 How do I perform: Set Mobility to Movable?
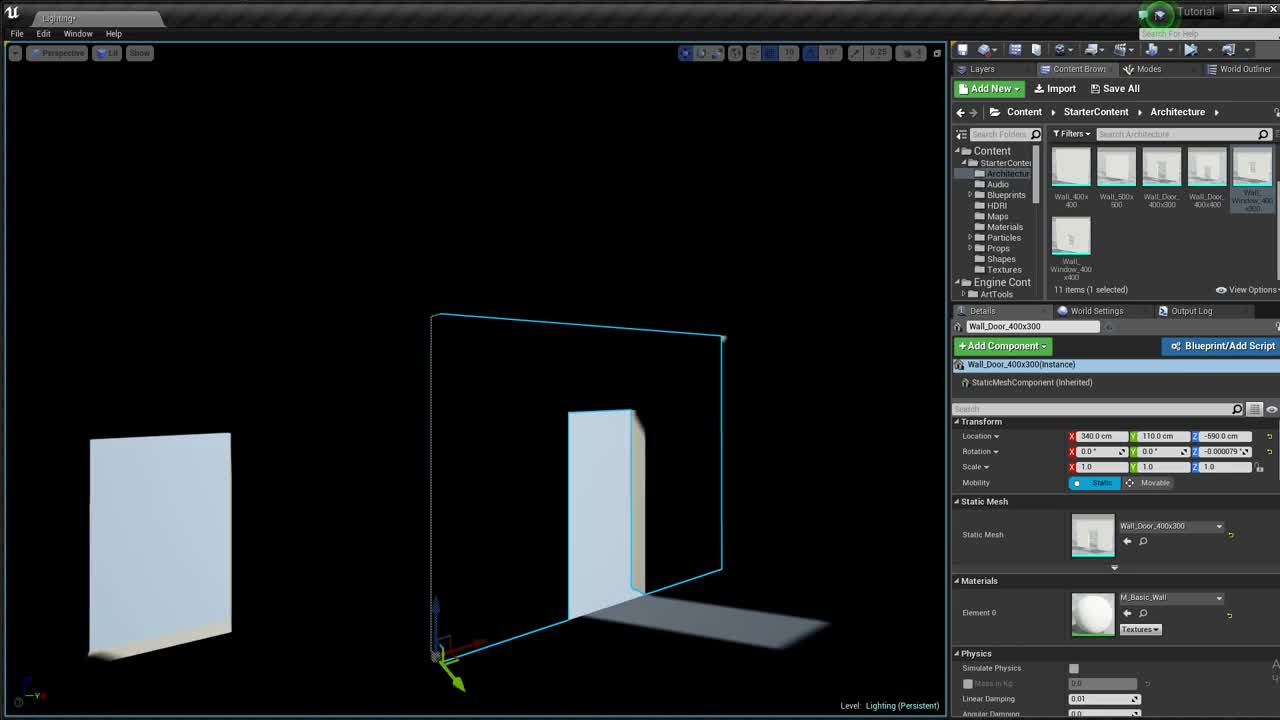click(x=1149, y=483)
